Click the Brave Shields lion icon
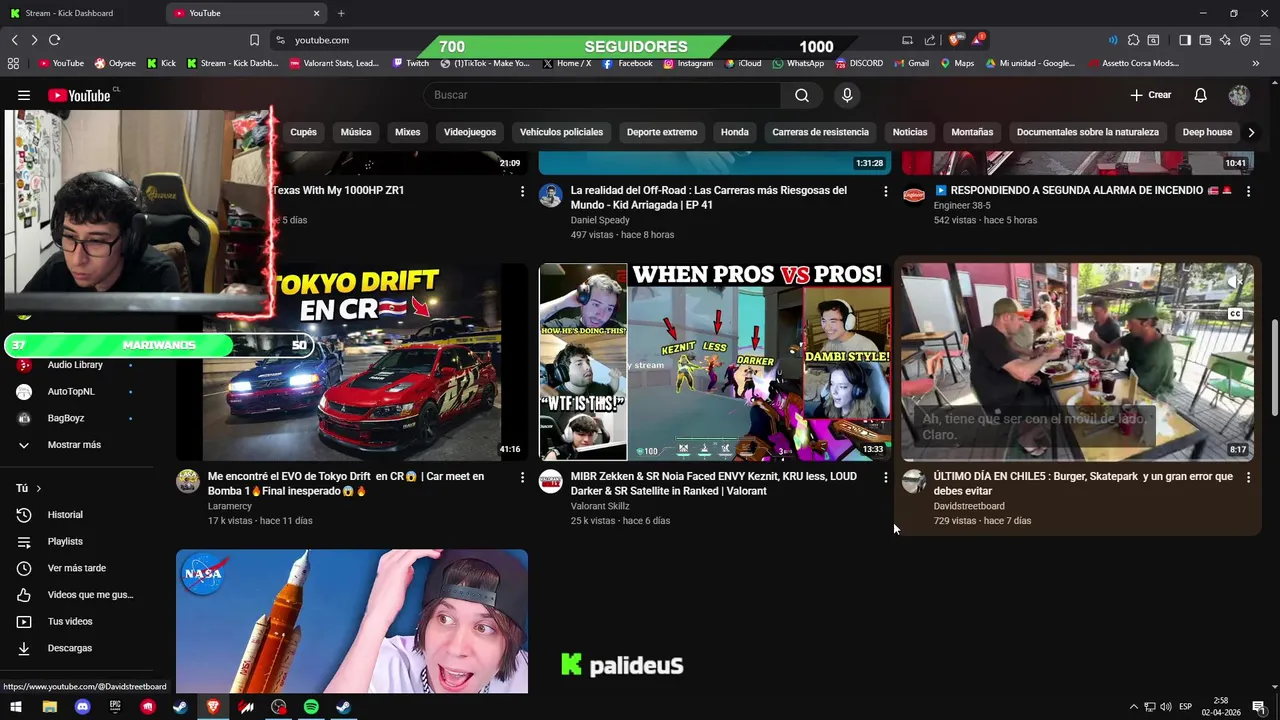This screenshot has height=720, width=1280. 955,40
